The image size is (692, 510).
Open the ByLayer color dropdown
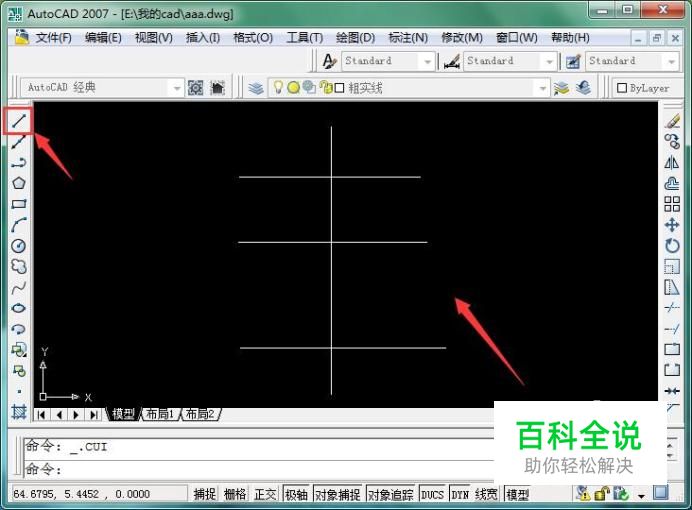coord(647,88)
